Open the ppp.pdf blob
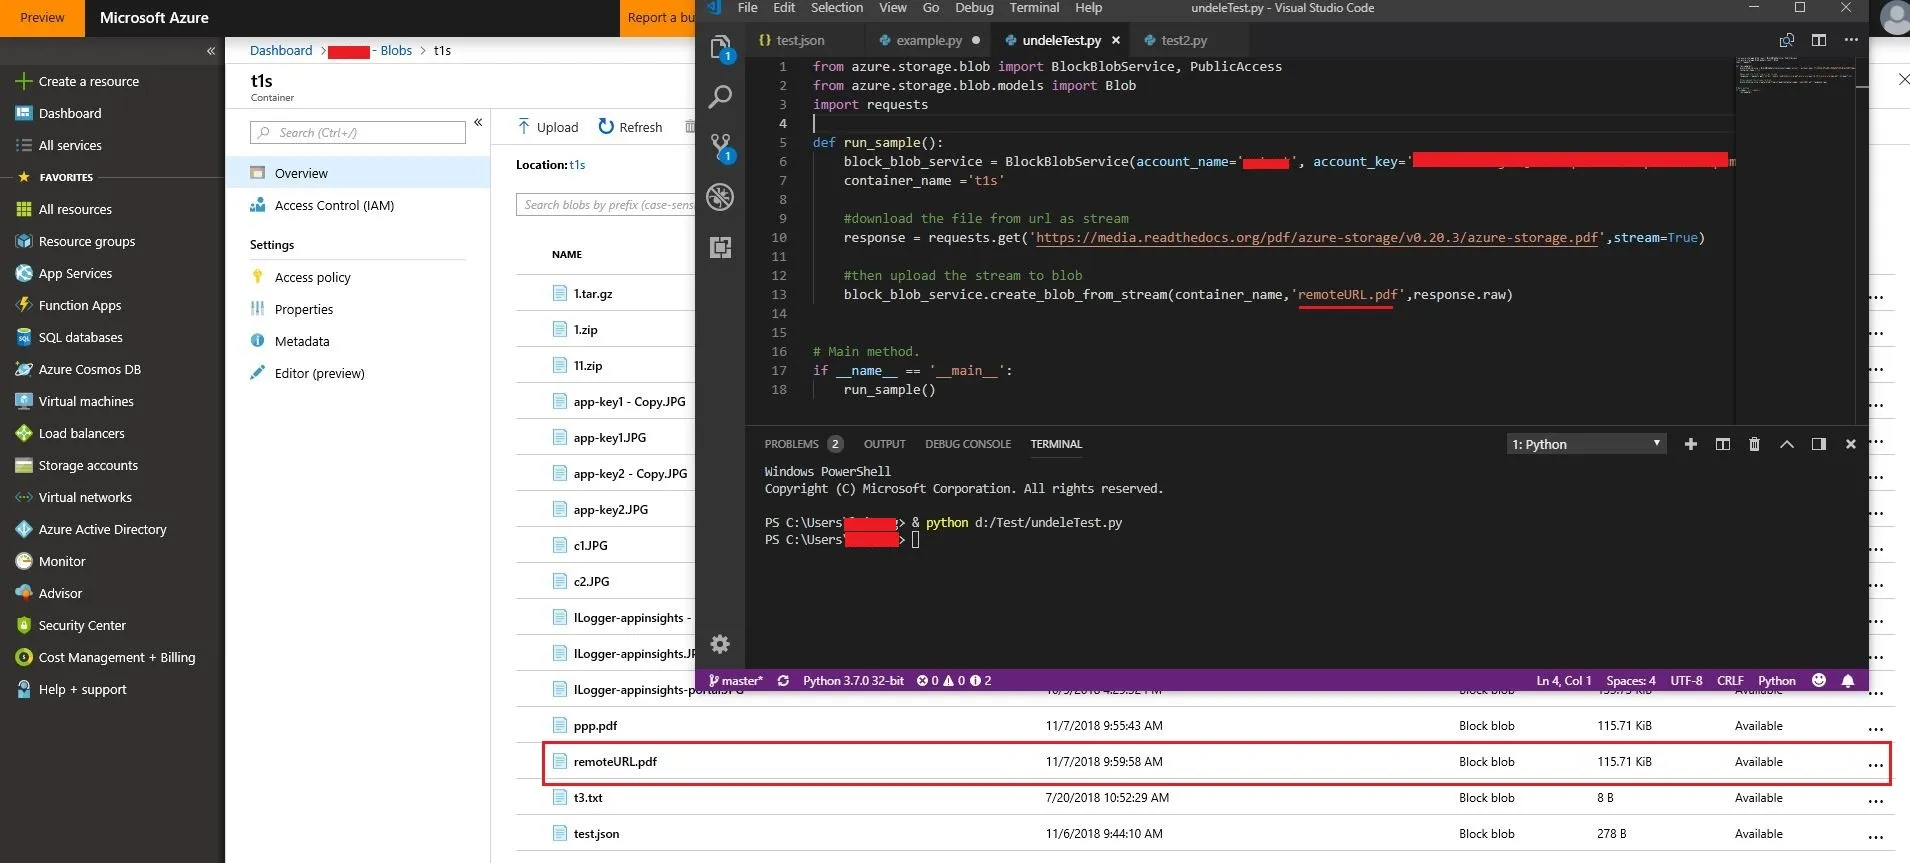 tap(595, 726)
